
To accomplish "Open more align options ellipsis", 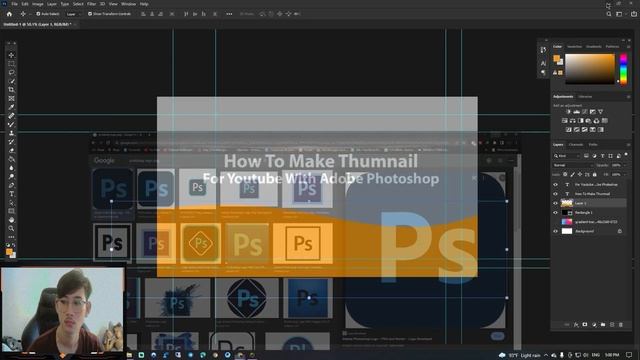I will click(229, 14).
